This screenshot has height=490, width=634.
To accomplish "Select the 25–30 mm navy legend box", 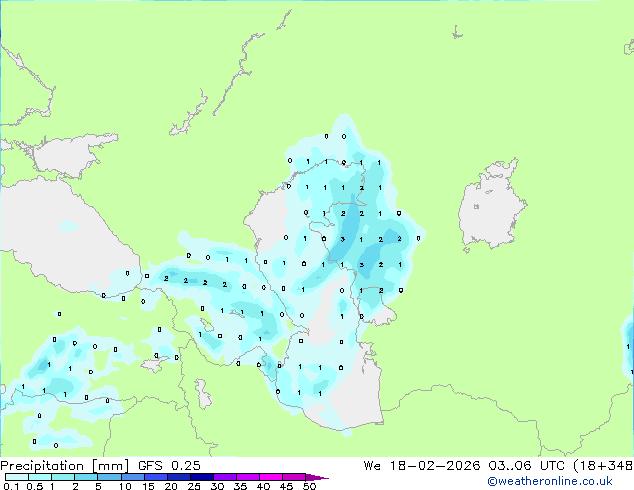I will [x=201, y=477].
